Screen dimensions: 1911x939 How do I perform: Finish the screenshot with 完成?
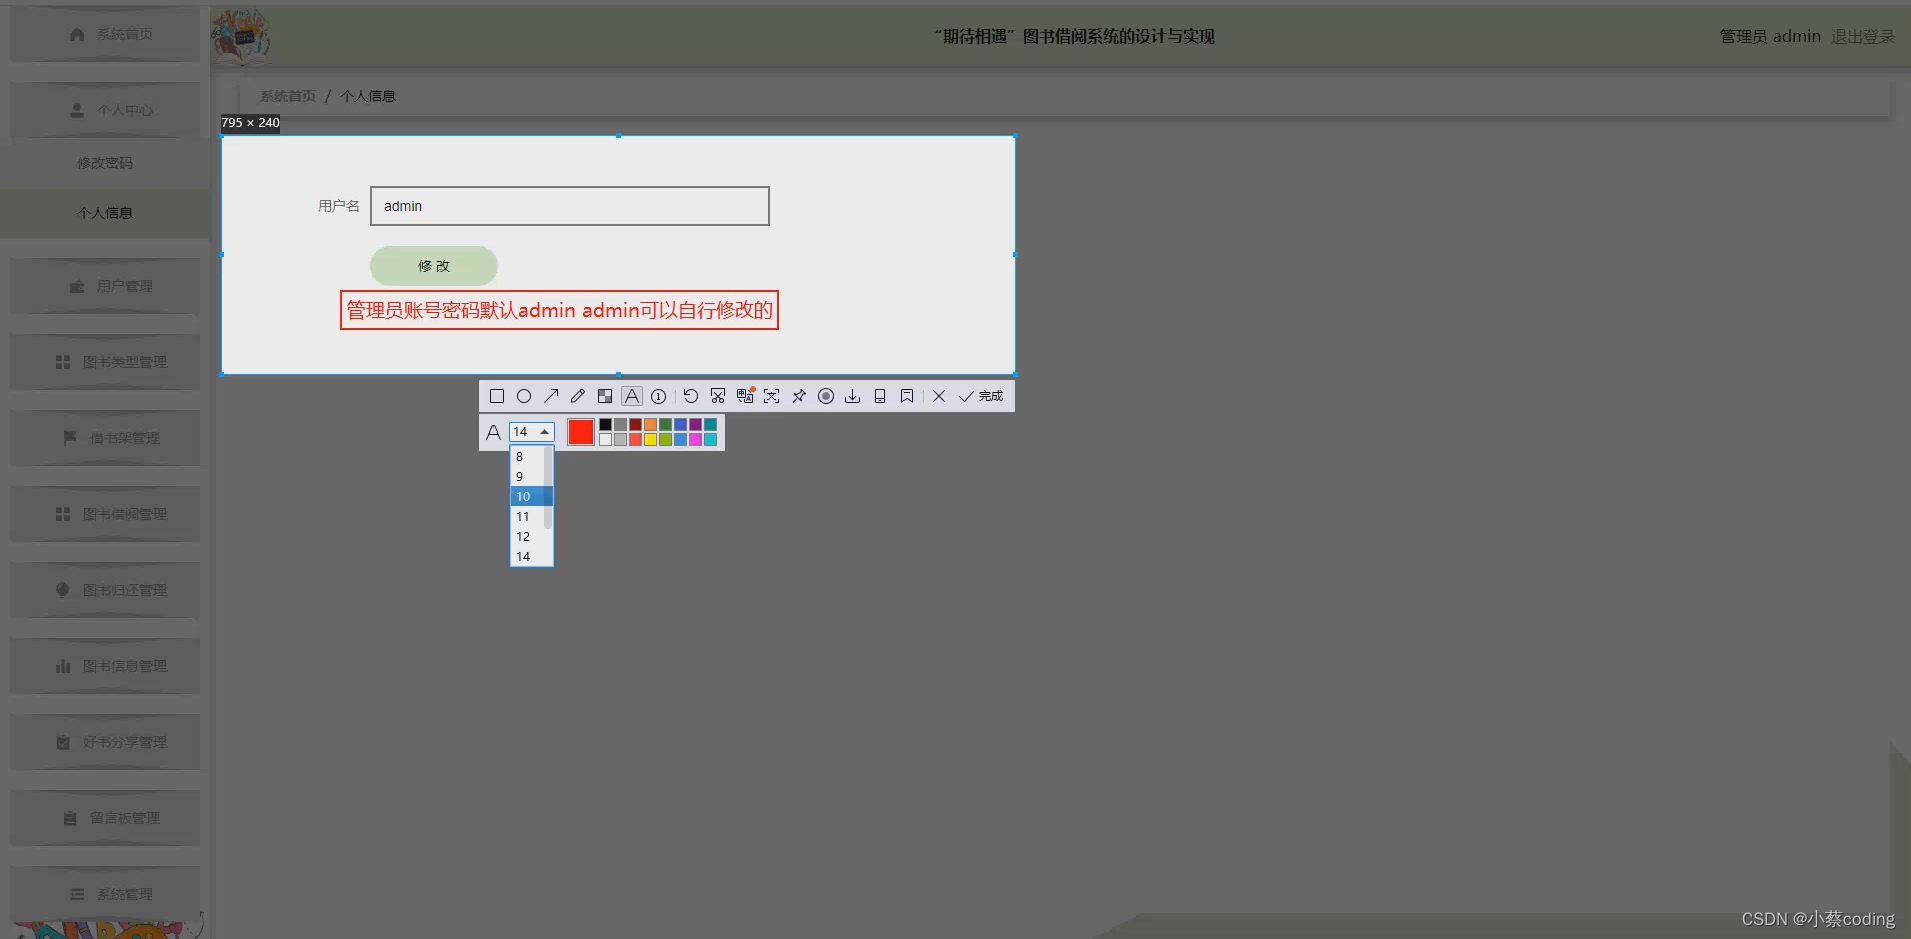[x=981, y=396]
